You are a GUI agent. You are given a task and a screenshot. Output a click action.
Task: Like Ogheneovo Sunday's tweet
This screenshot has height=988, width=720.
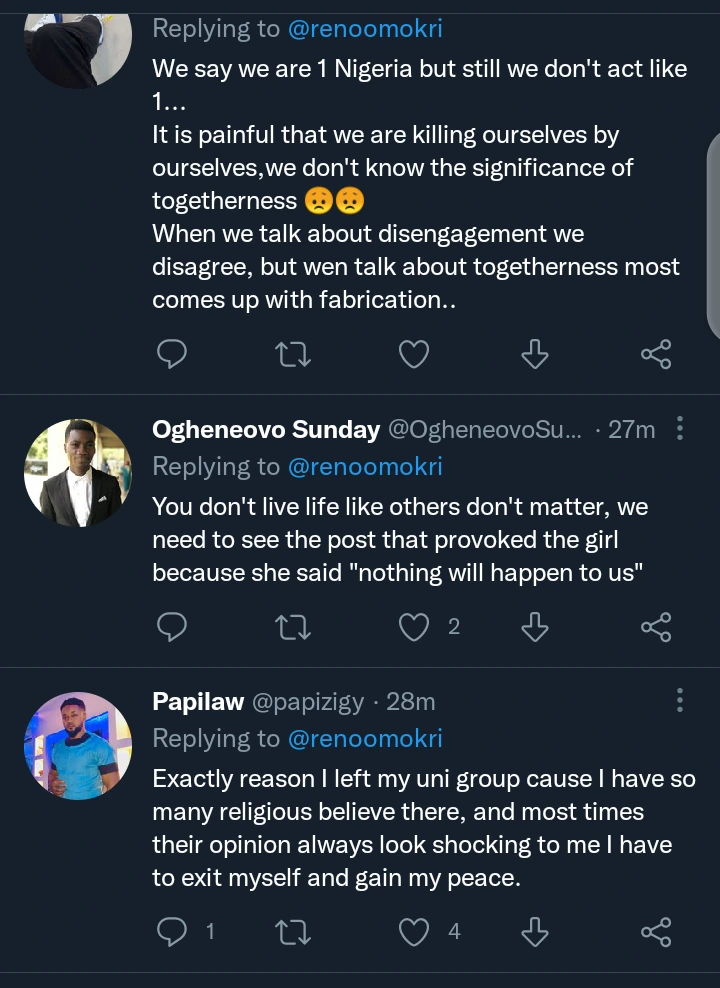[x=414, y=627]
